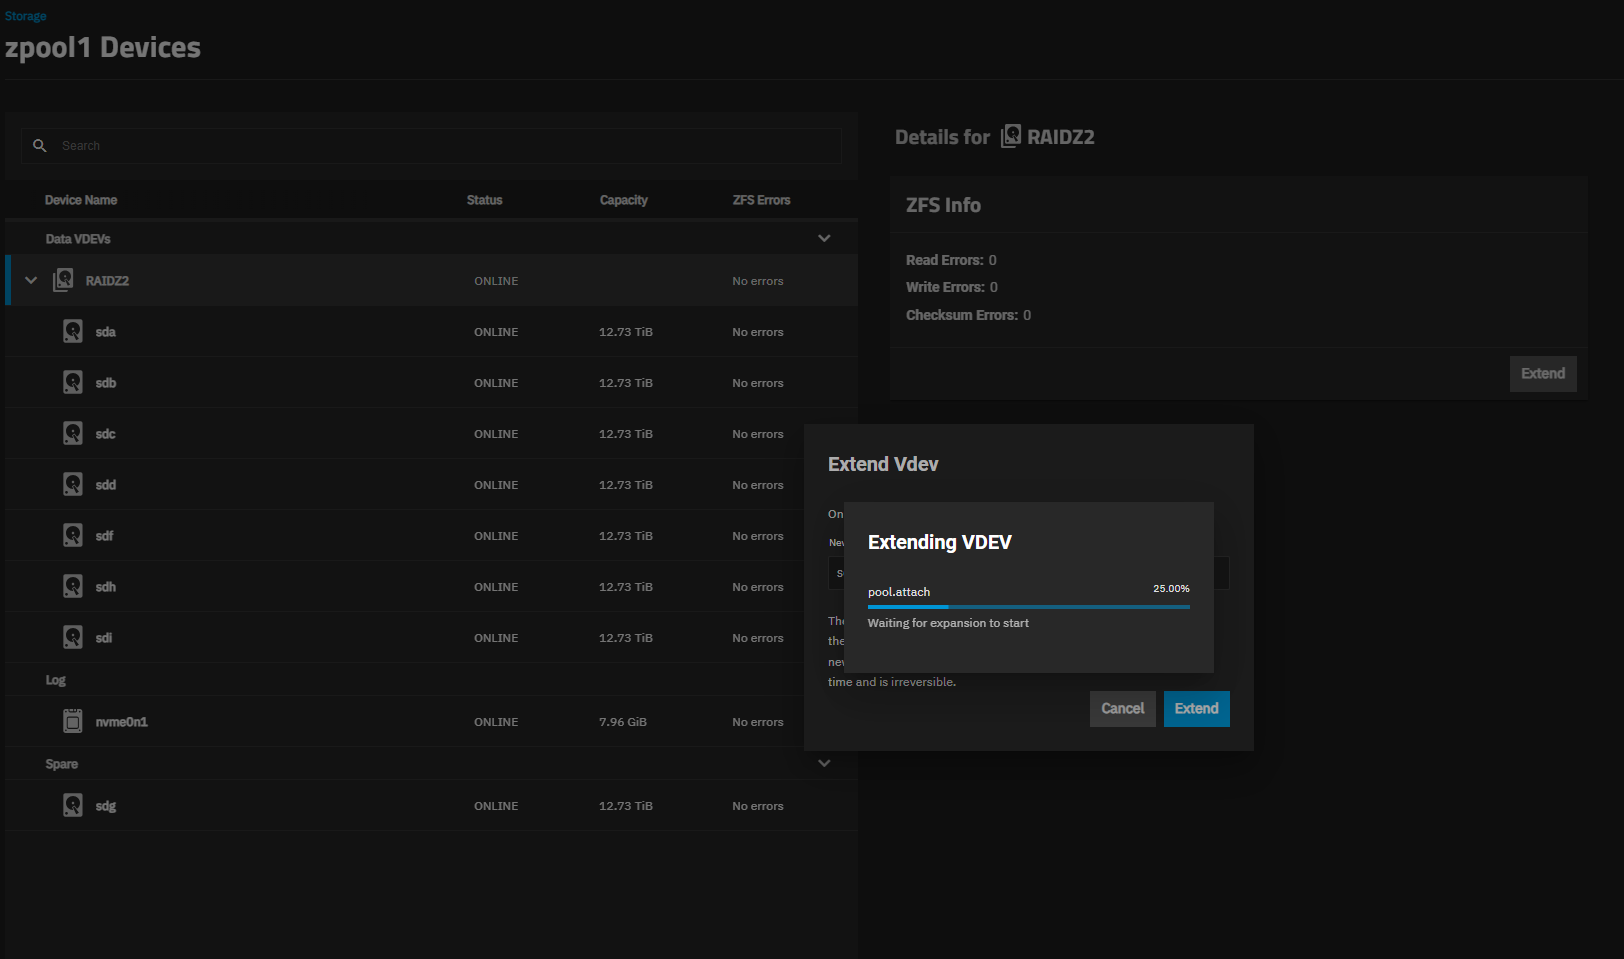This screenshot has width=1624, height=959.
Task: Click the sda 12.73 TiB capacity
Action: tap(626, 332)
